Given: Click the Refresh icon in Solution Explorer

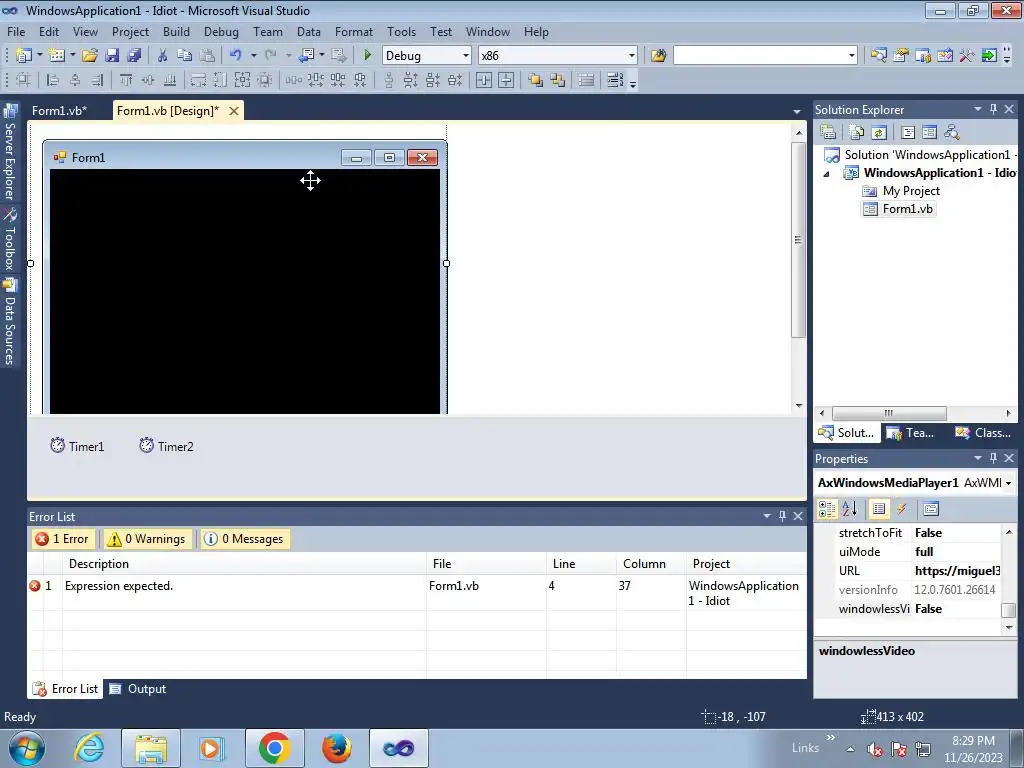Looking at the screenshot, I should [x=879, y=133].
